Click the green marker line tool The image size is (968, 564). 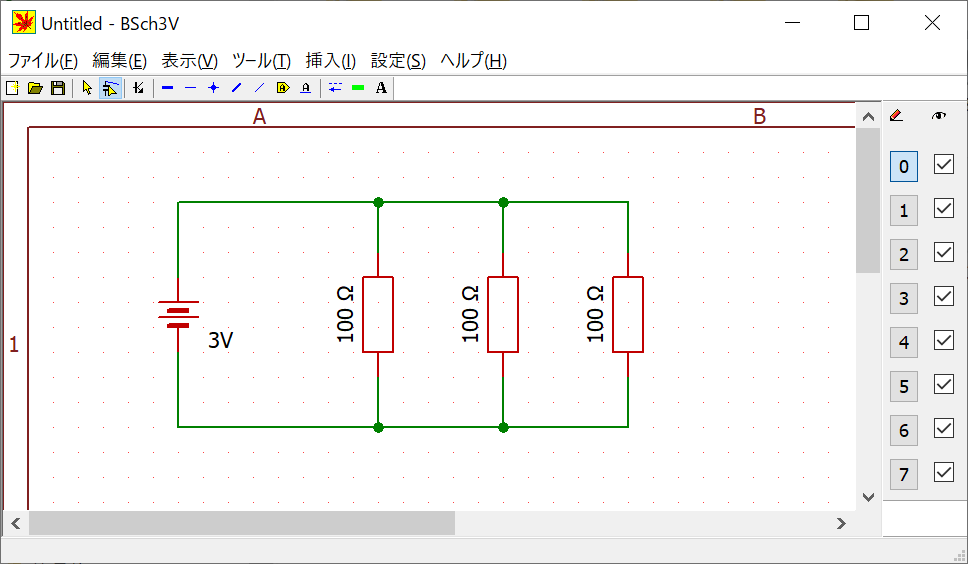pyautogui.click(x=358, y=88)
